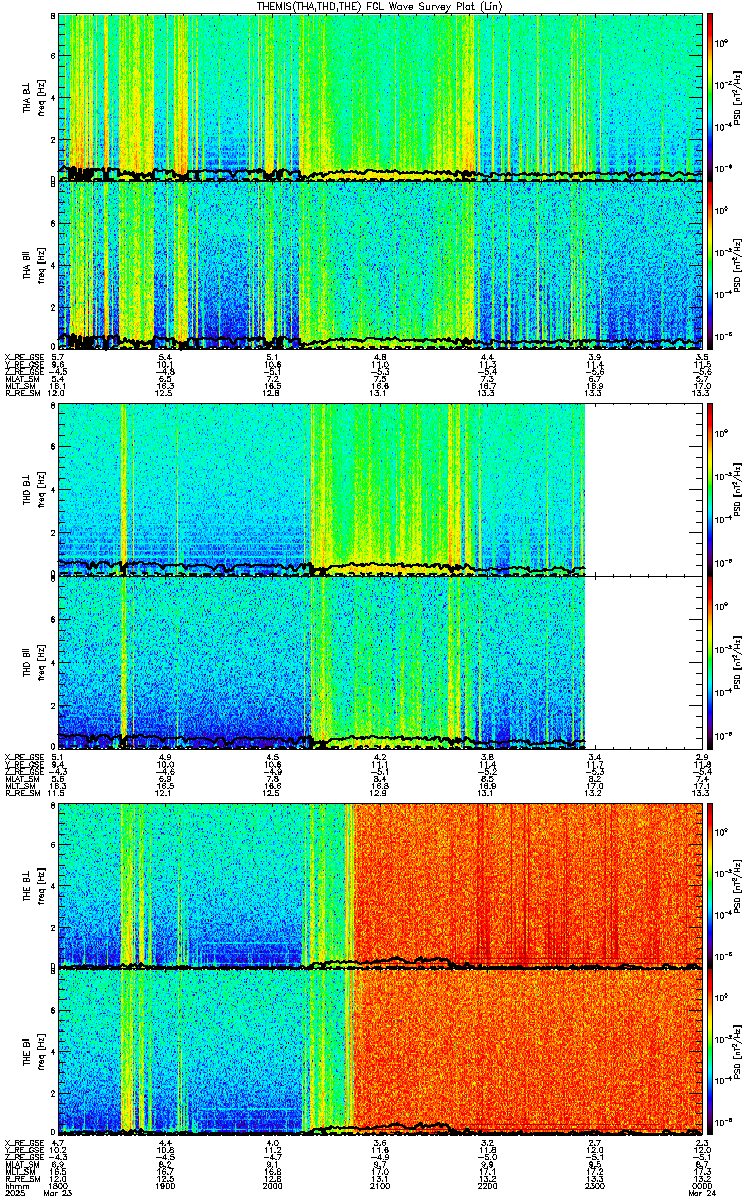Click the 2200 time tick label

(x=488, y=1185)
